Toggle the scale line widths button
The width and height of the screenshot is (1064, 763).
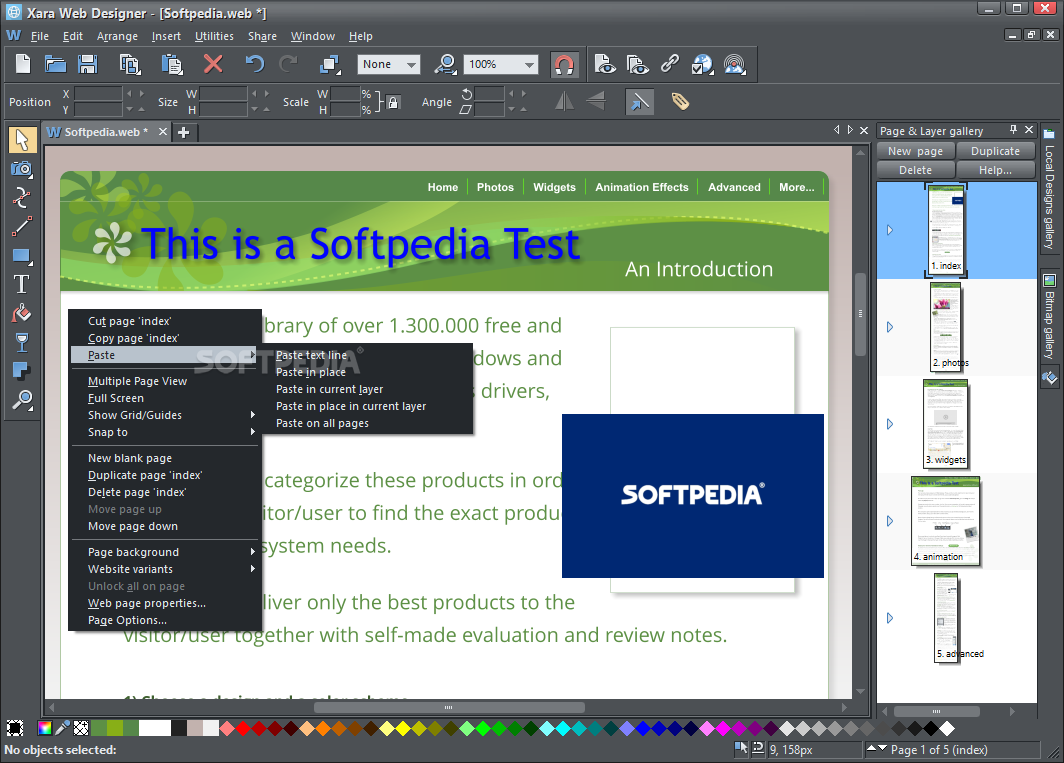639,102
